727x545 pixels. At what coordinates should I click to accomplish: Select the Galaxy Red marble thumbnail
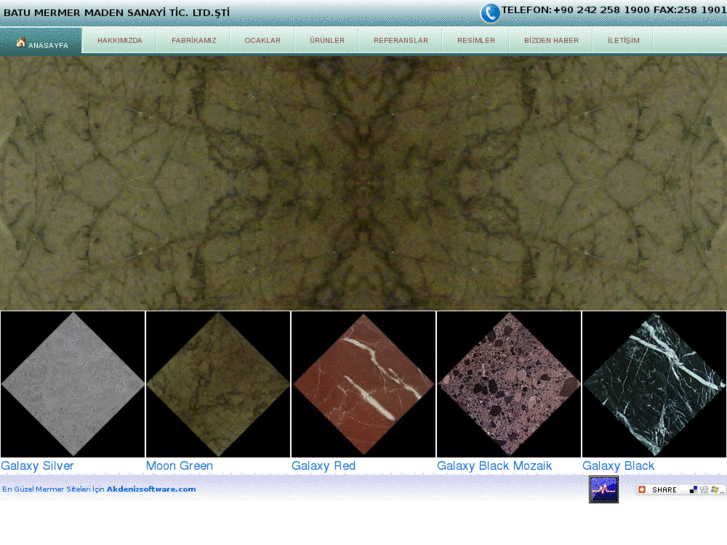coord(363,384)
